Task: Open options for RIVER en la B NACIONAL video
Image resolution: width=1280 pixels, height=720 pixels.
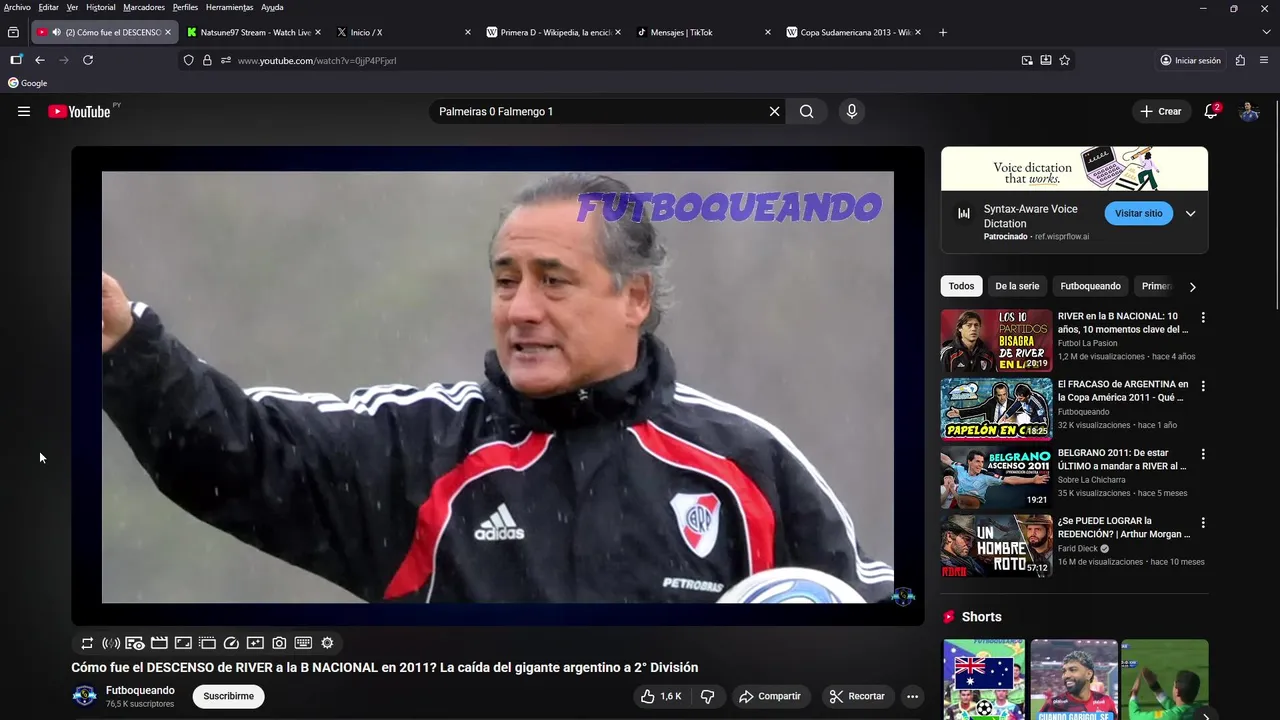Action: click(x=1203, y=317)
